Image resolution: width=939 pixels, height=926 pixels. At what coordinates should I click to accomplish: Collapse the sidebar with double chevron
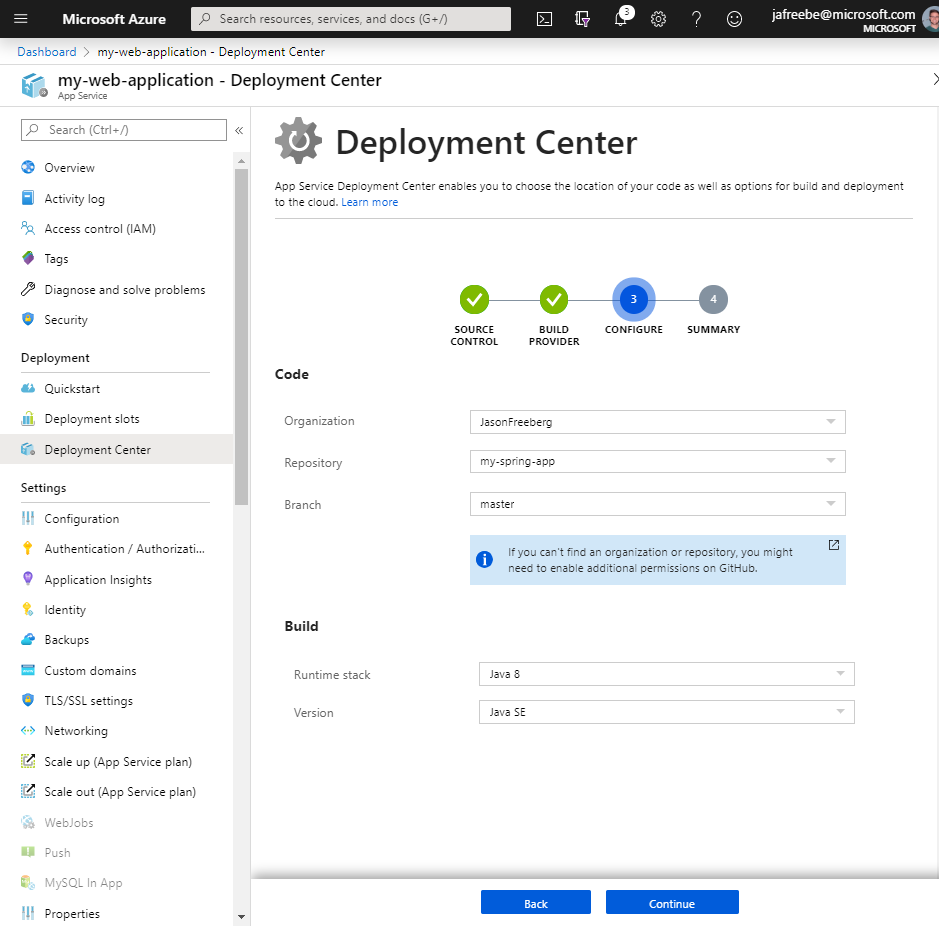(239, 130)
